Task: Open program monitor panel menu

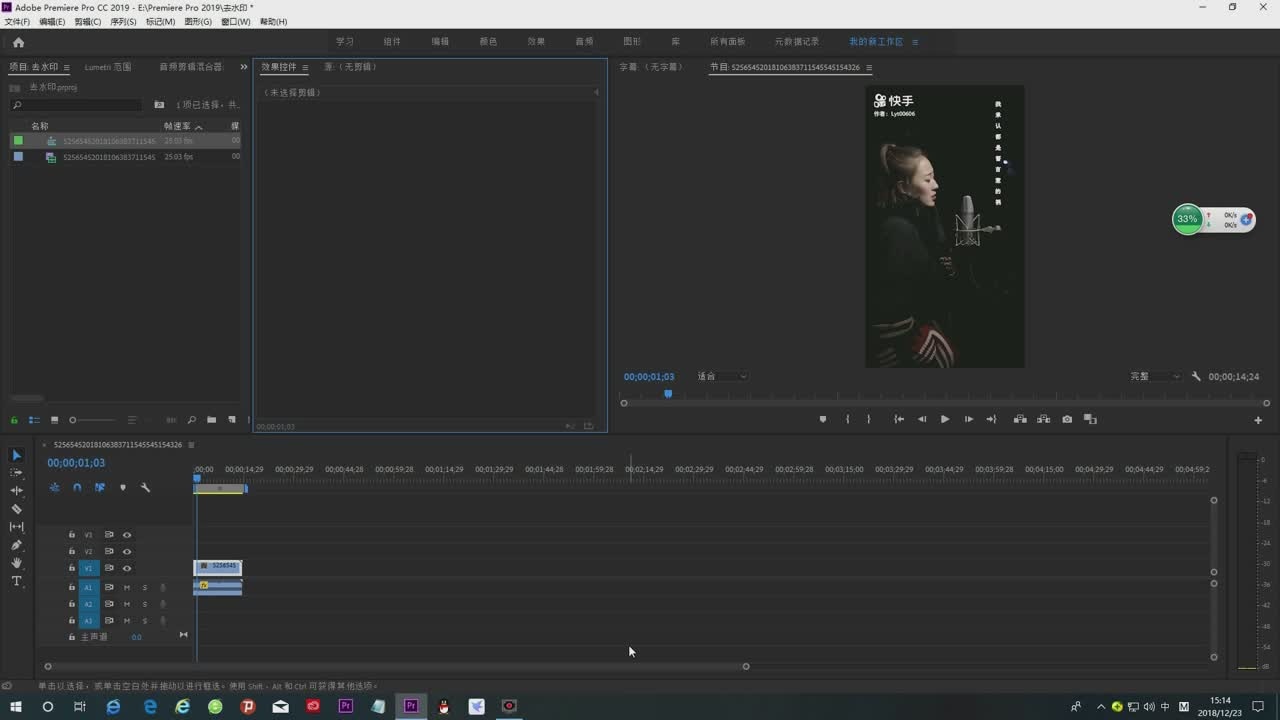Action: pos(869,67)
